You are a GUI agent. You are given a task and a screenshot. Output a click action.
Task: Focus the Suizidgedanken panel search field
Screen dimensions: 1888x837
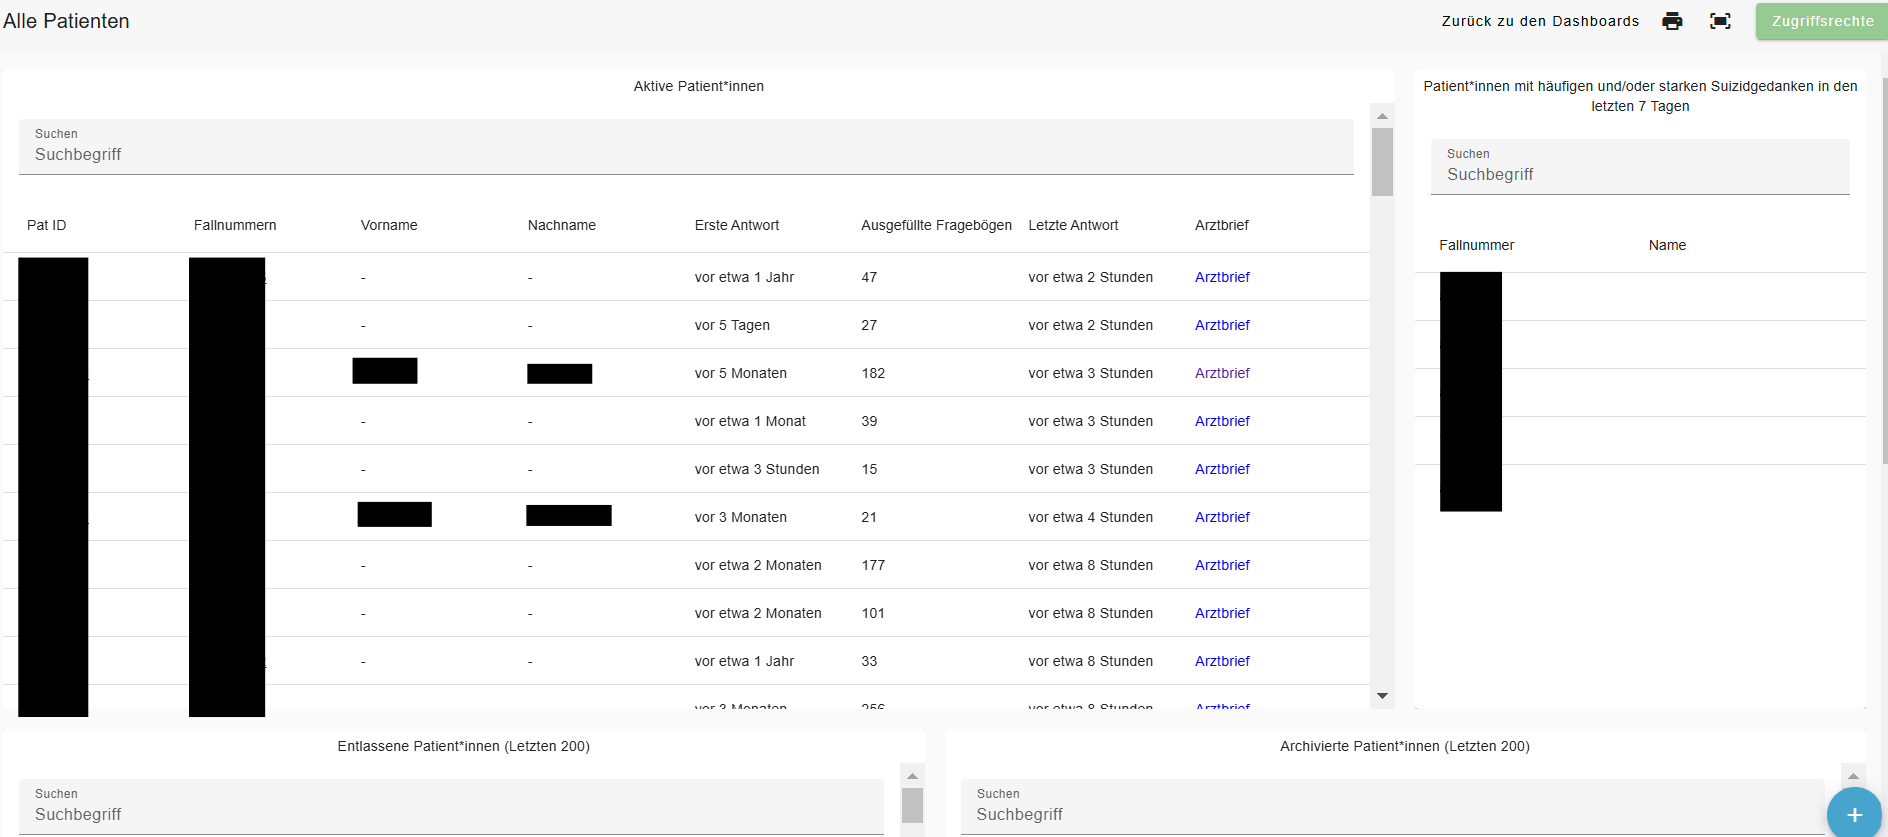pos(1640,167)
